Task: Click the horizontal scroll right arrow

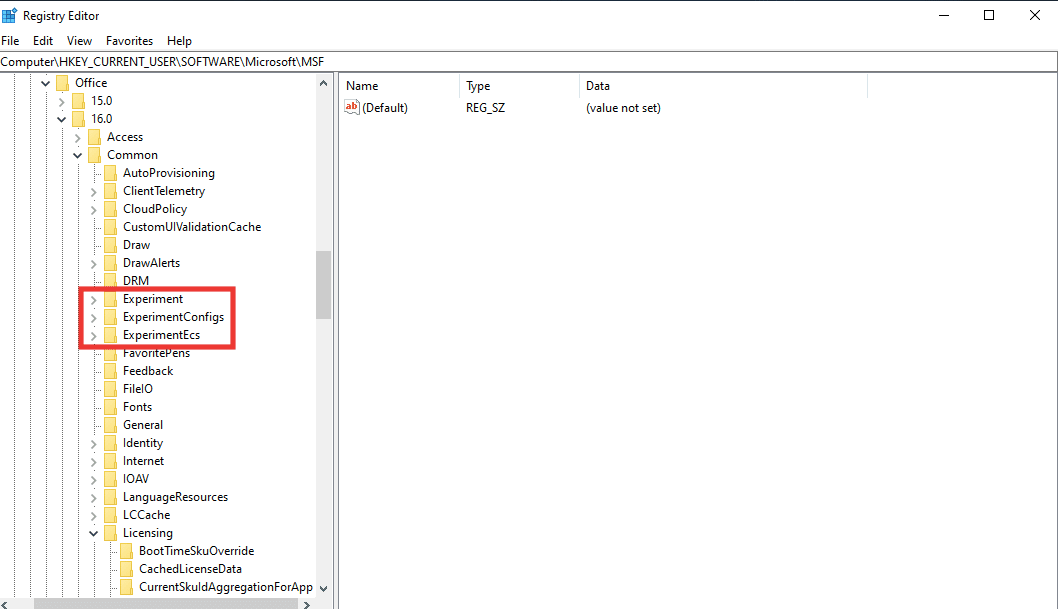Action: (x=307, y=604)
